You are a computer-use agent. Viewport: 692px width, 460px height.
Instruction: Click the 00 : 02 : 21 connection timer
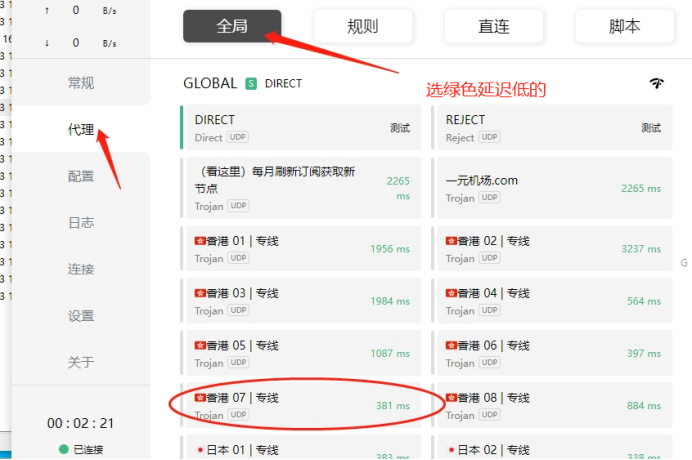click(x=80, y=423)
